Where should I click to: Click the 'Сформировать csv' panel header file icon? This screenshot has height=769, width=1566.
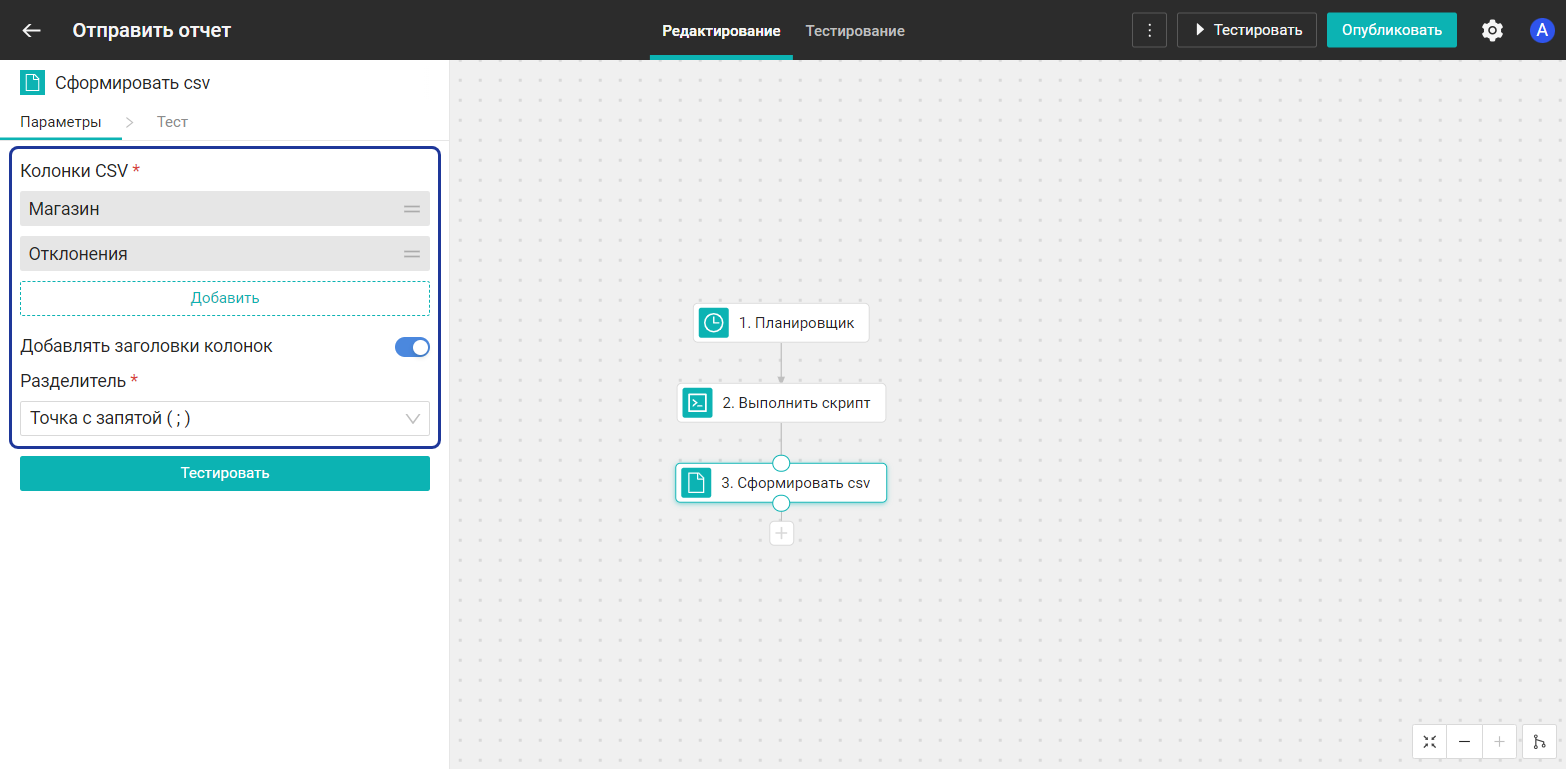32,83
